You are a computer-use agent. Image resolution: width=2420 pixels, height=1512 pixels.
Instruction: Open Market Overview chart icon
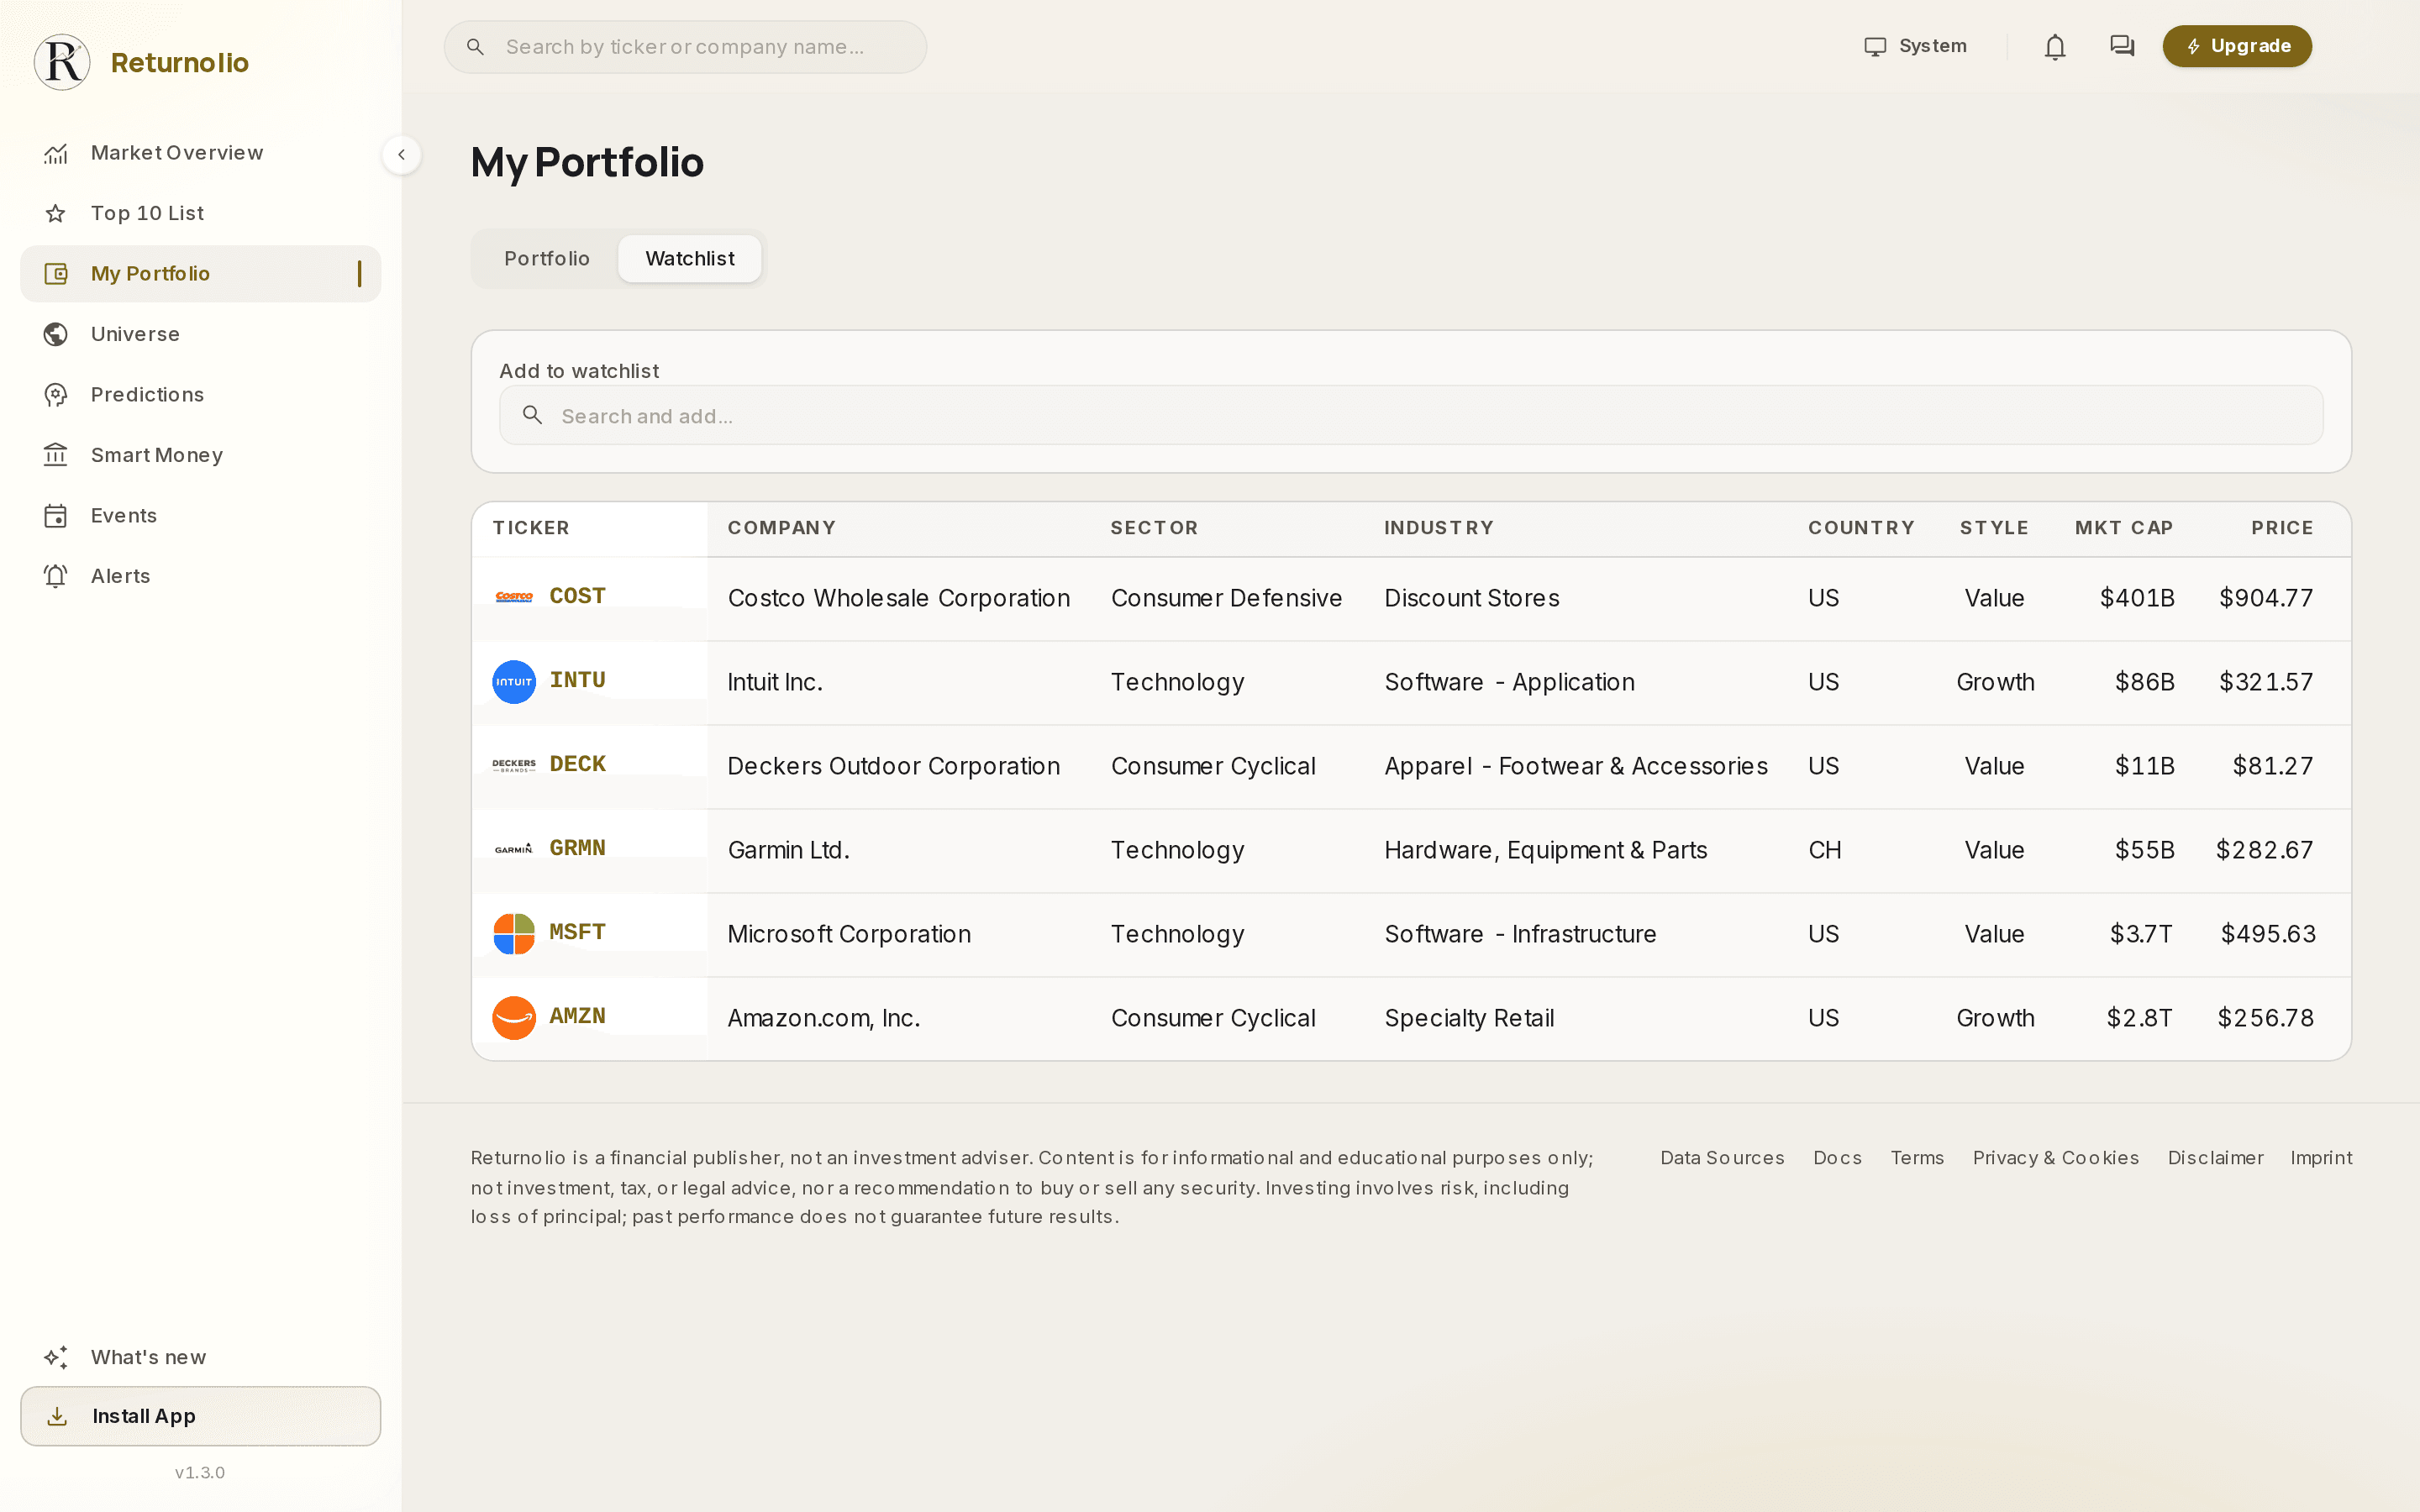pos(56,153)
